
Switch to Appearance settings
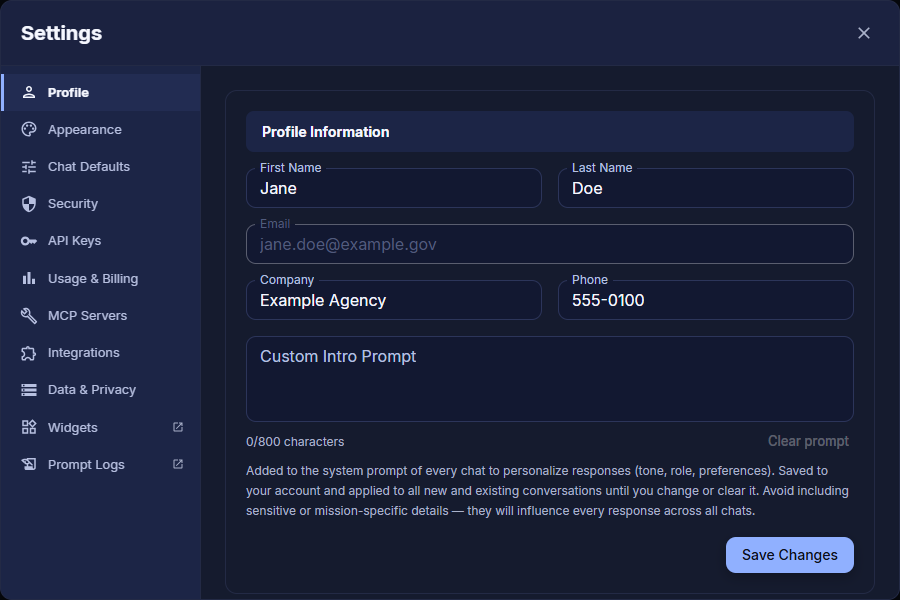[x=101, y=129]
